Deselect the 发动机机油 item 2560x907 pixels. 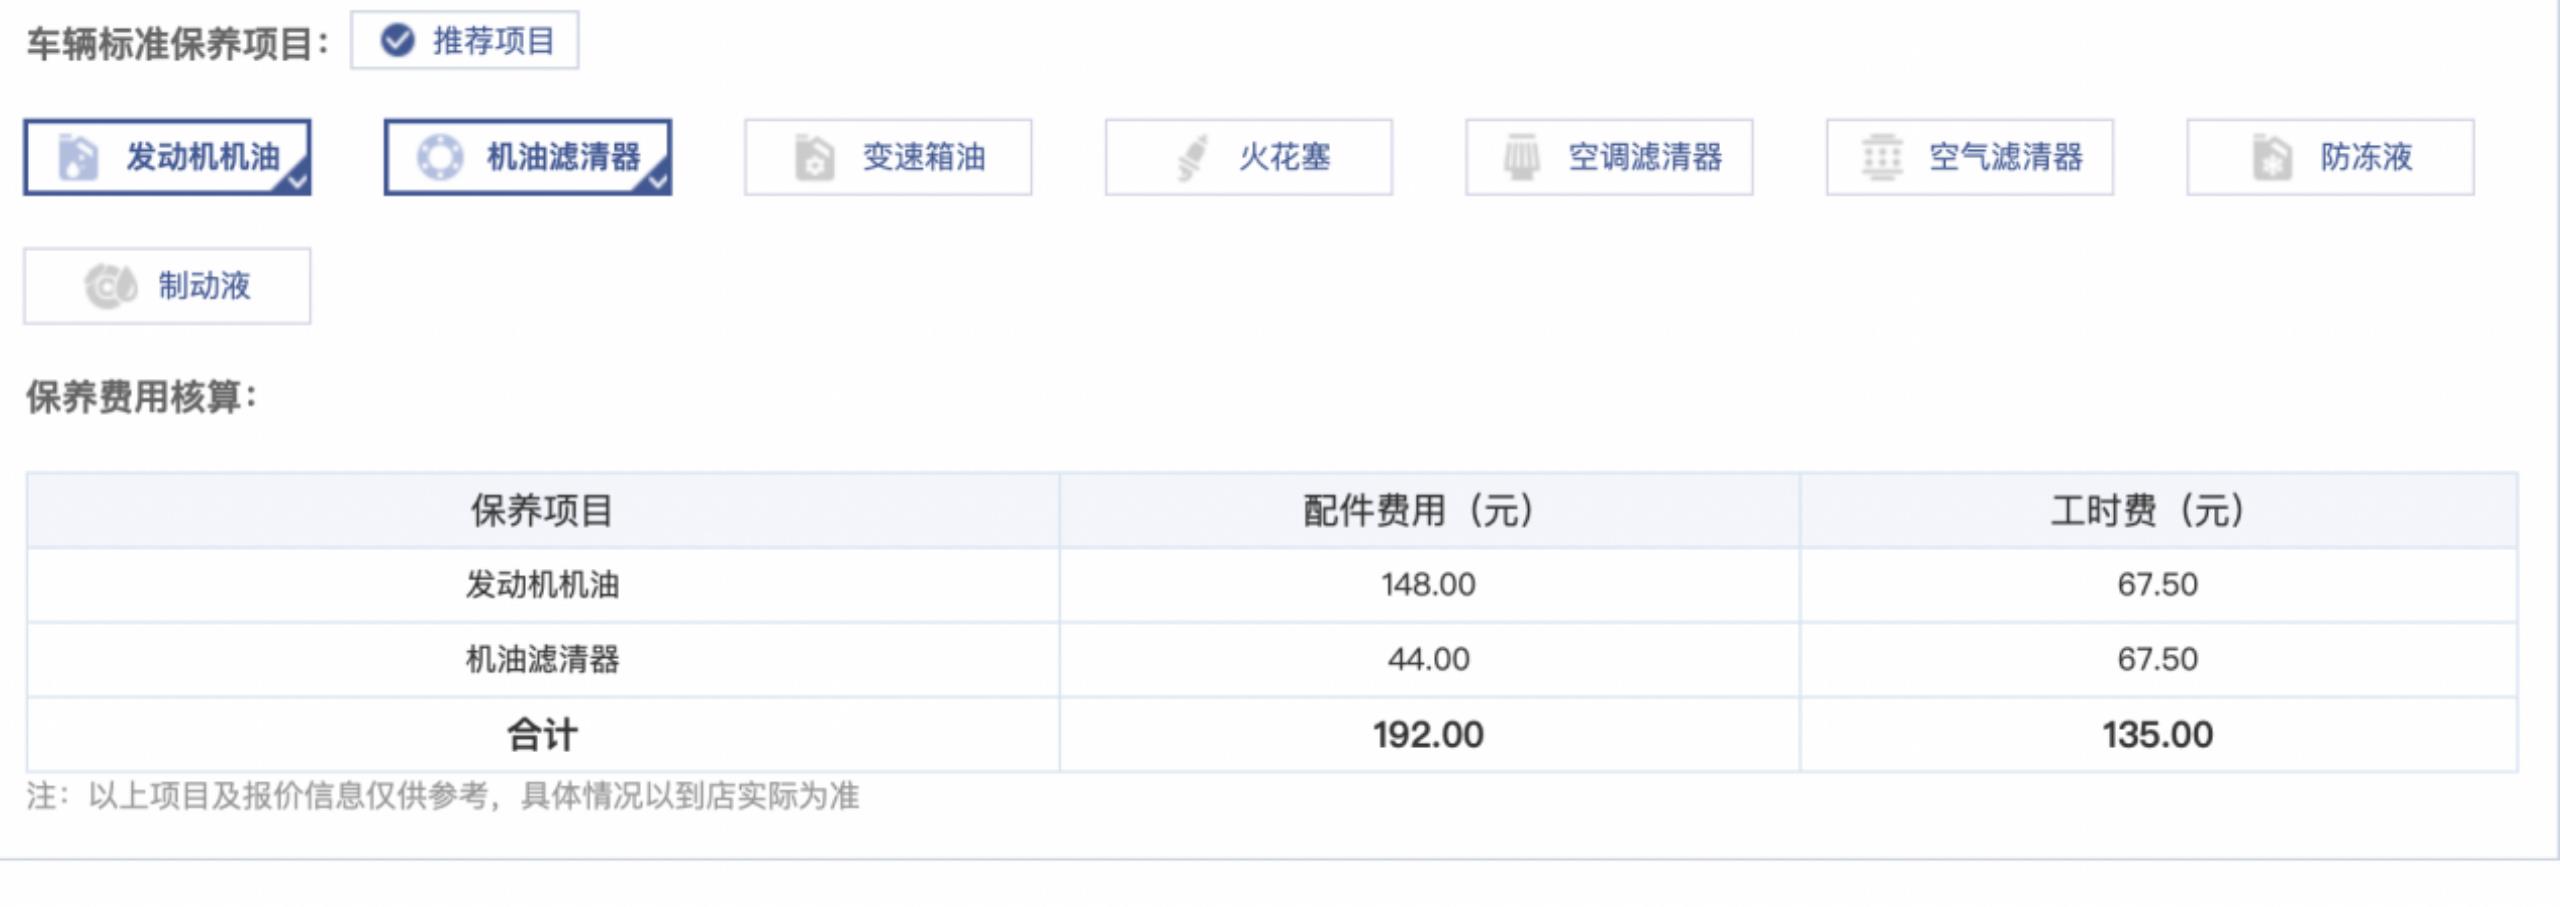tap(167, 157)
